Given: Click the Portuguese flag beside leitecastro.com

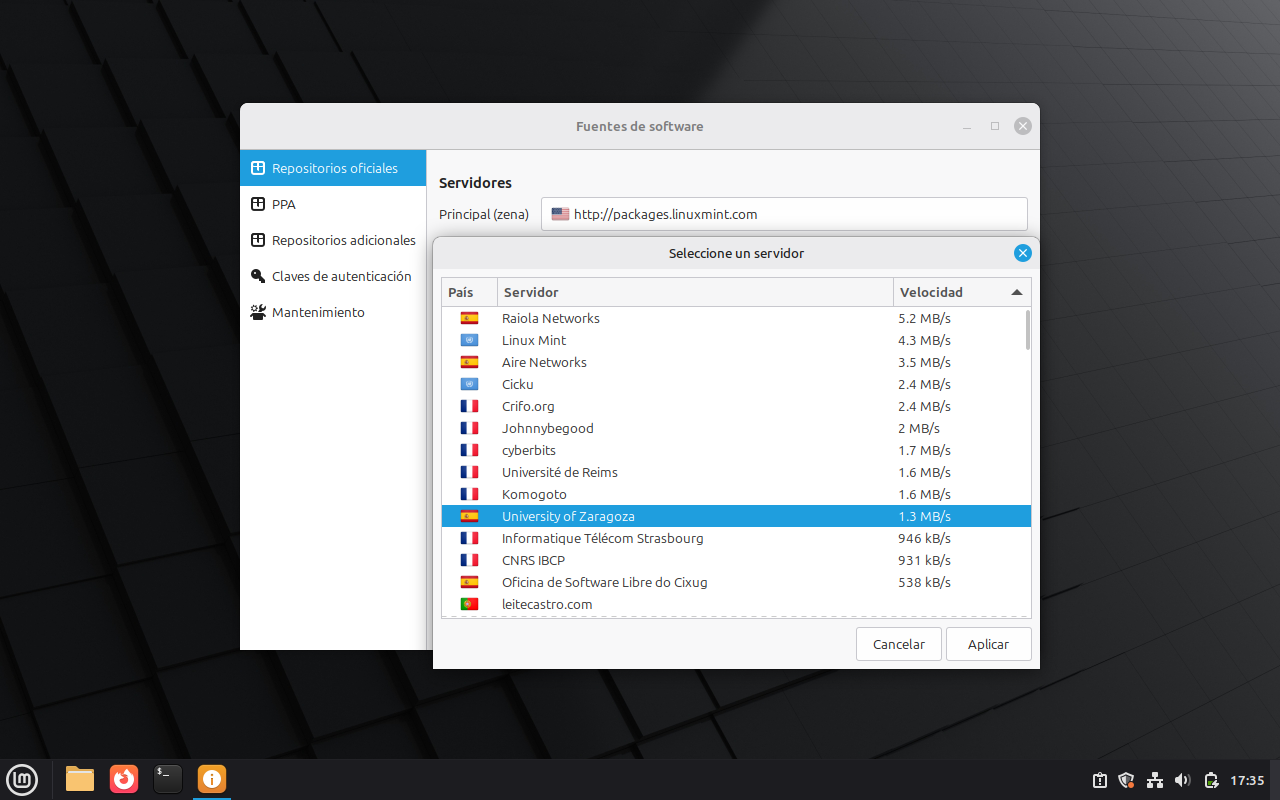Looking at the screenshot, I should coord(469,604).
